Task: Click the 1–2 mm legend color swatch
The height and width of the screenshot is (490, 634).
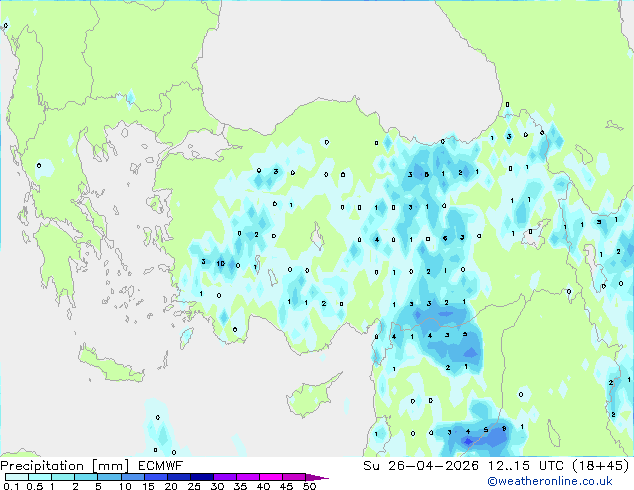Action: 63,477
